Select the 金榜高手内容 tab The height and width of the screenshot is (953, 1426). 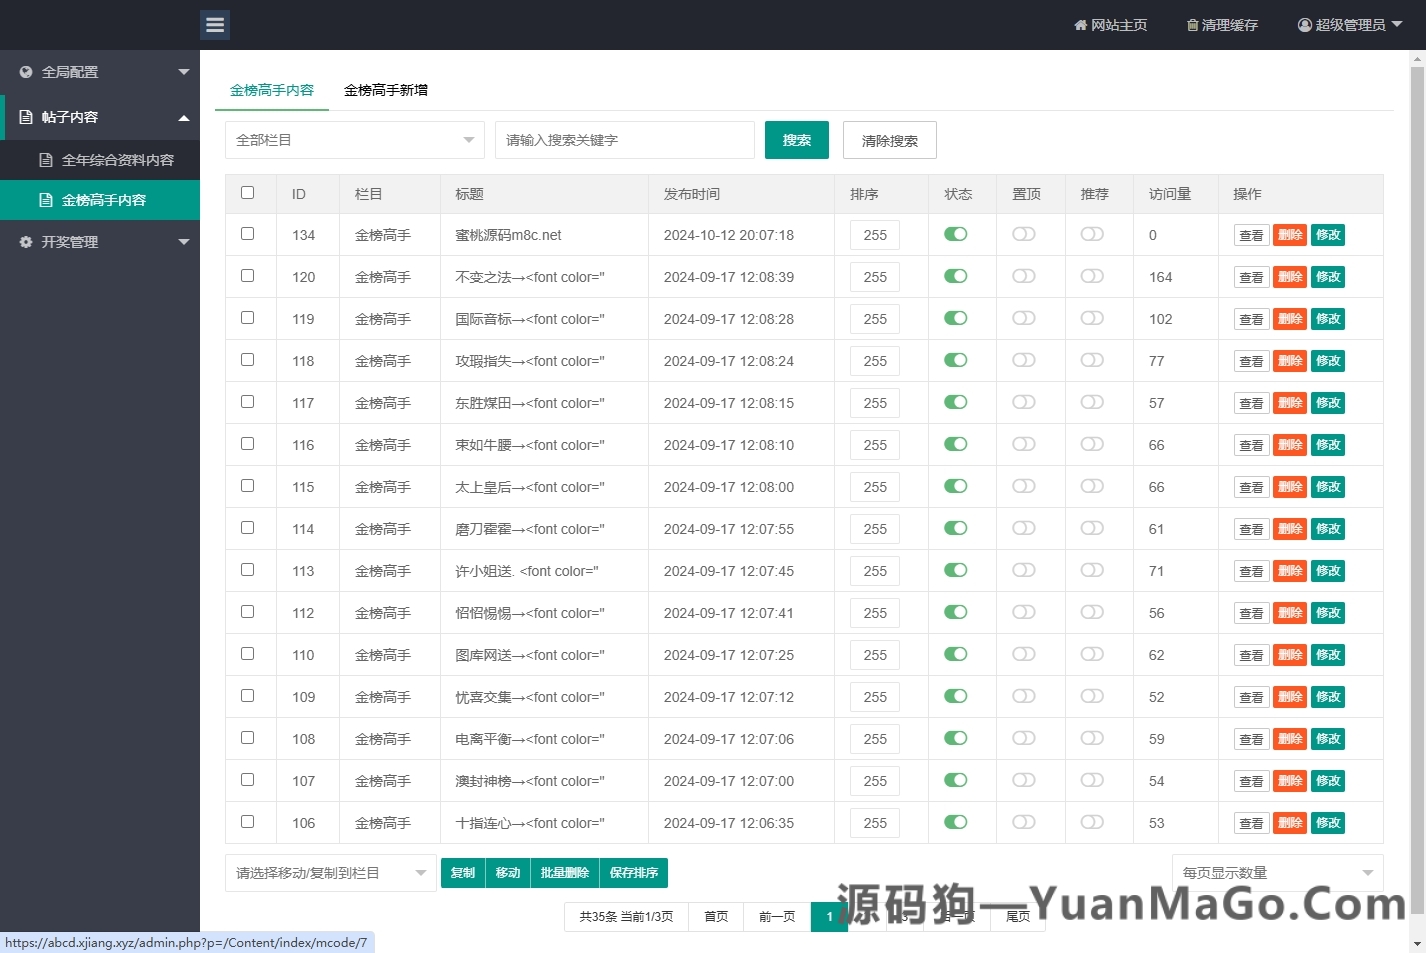click(272, 89)
